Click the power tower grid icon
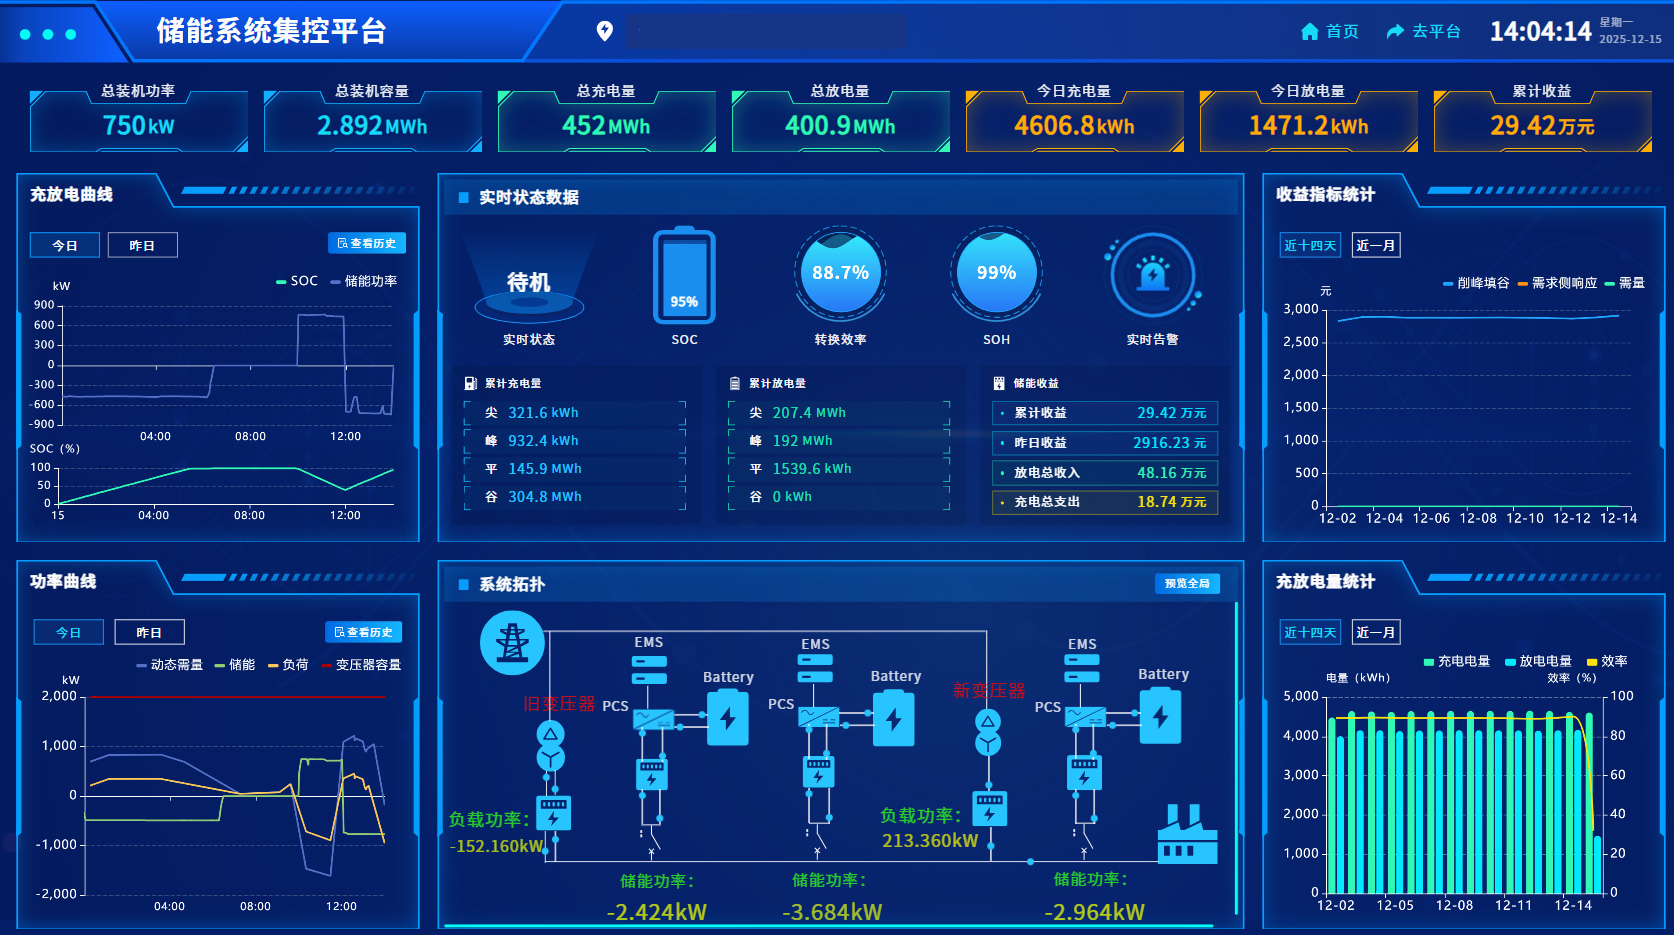Viewport: 1674px width, 935px height. click(x=512, y=643)
